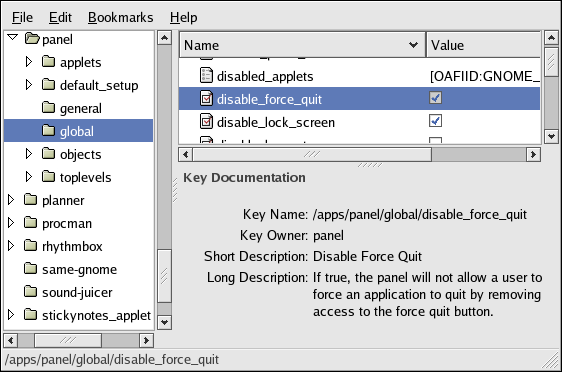Tick the partially visible checkbox below disable_lock_screen
The height and width of the screenshot is (372, 562).
point(435,140)
